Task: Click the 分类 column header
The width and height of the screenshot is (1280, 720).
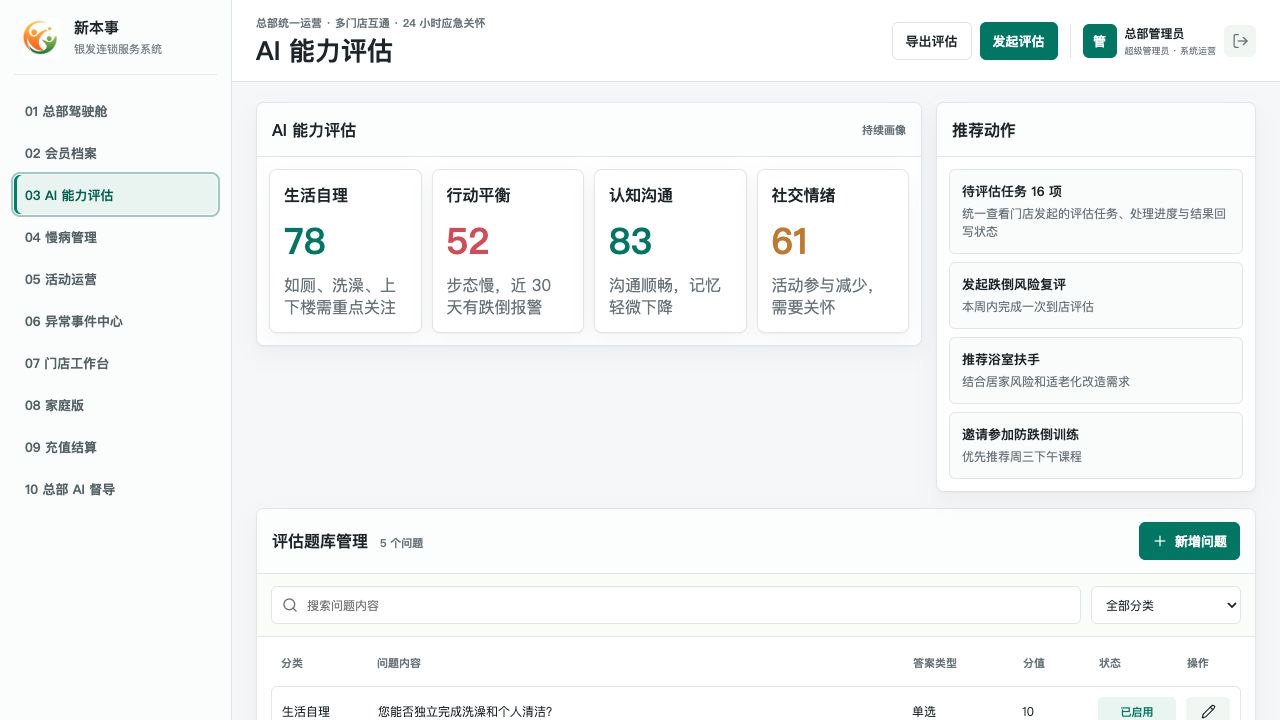Action: pyautogui.click(x=292, y=663)
